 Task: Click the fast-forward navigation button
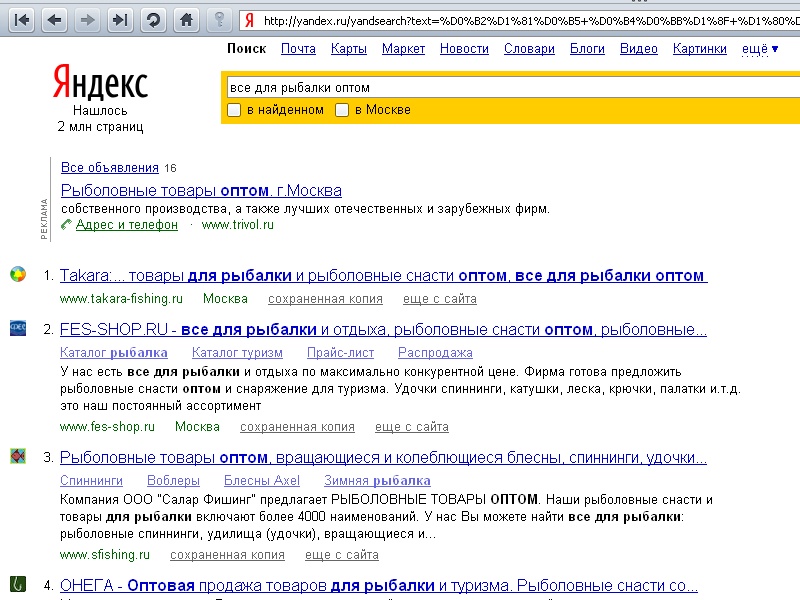(x=120, y=20)
